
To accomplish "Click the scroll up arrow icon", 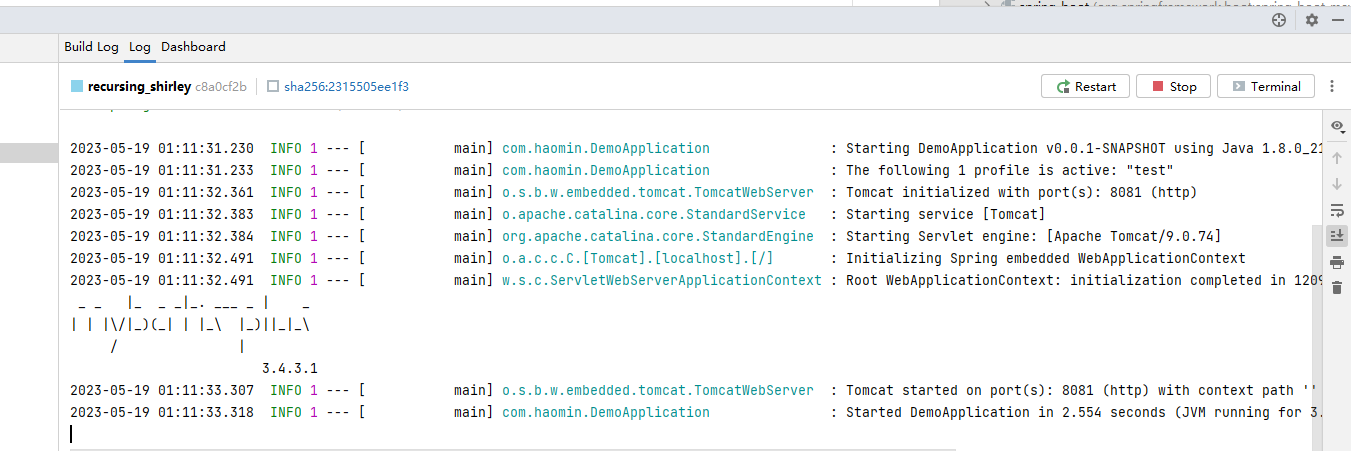I will 1337,158.
